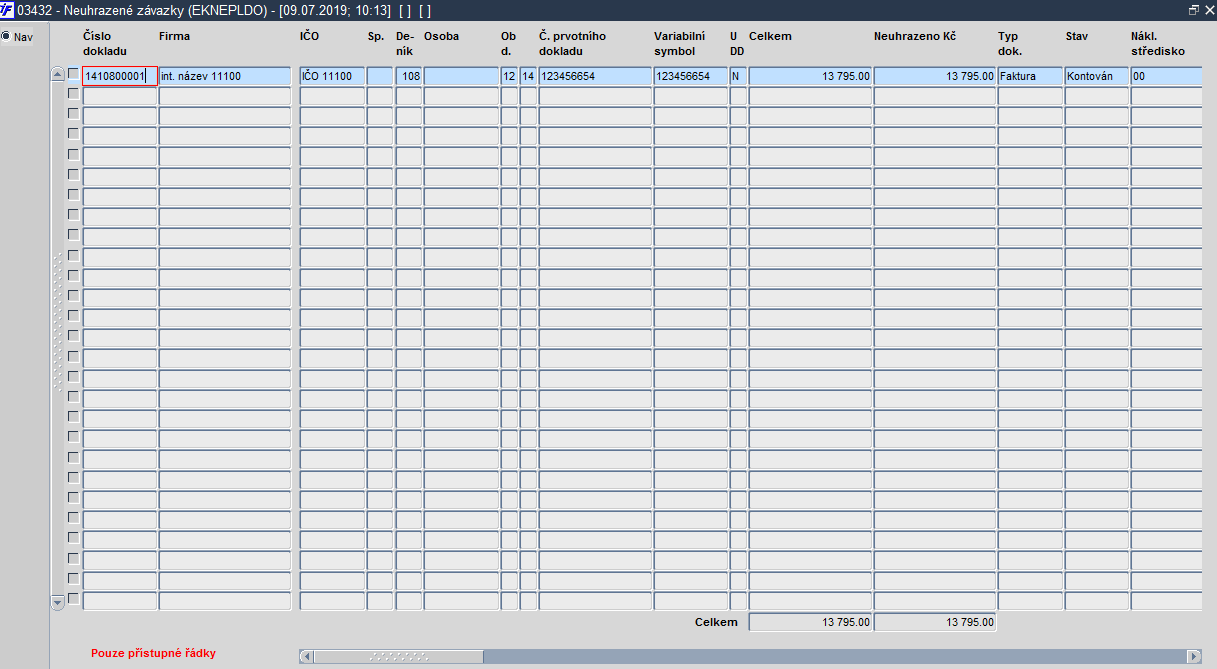Click the Variabilní symbol 123456654 cell
The height and width of the screenshot is (669, 1217).
pos(691,76)
